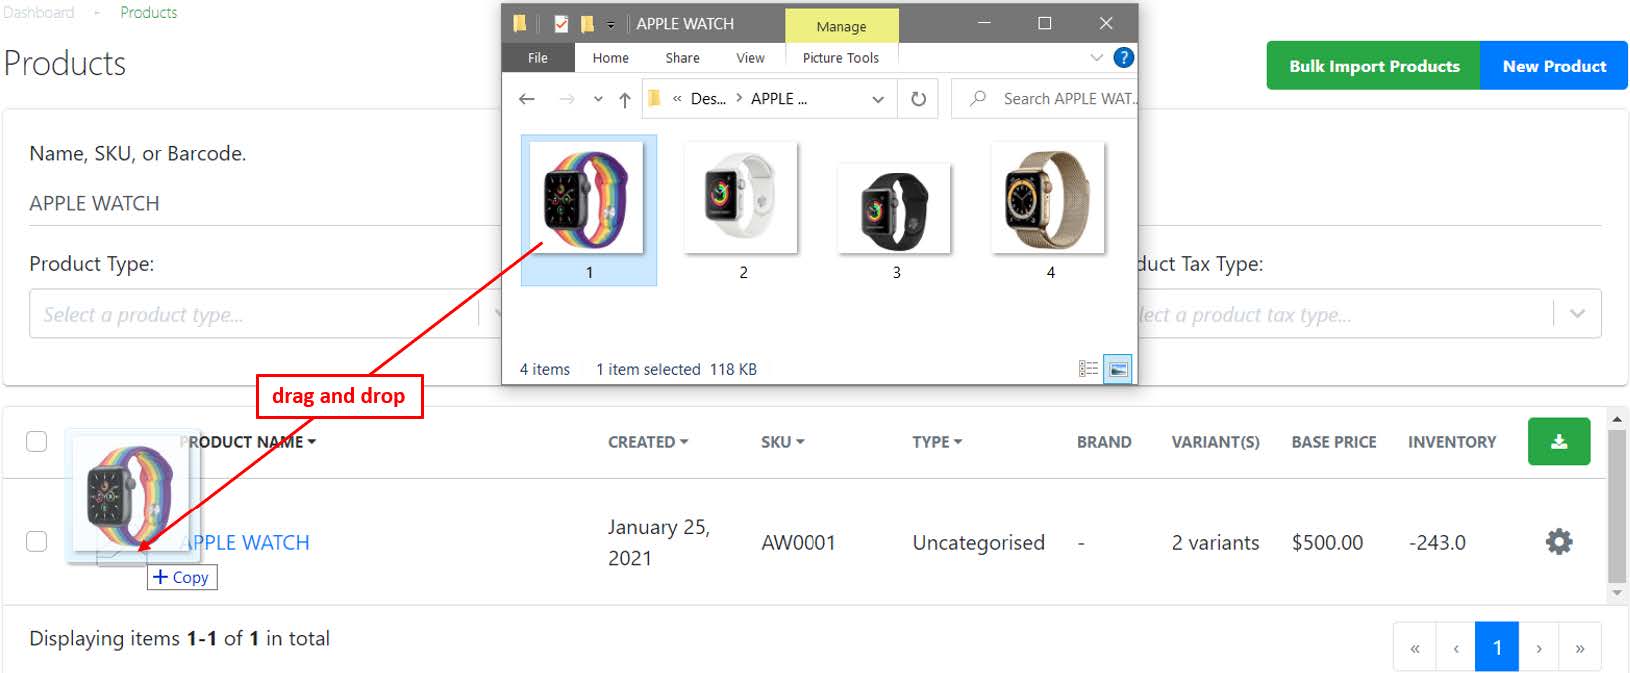Open the Picture Tools tab
Screen dimensions: 1630x673
coord(841,58)
